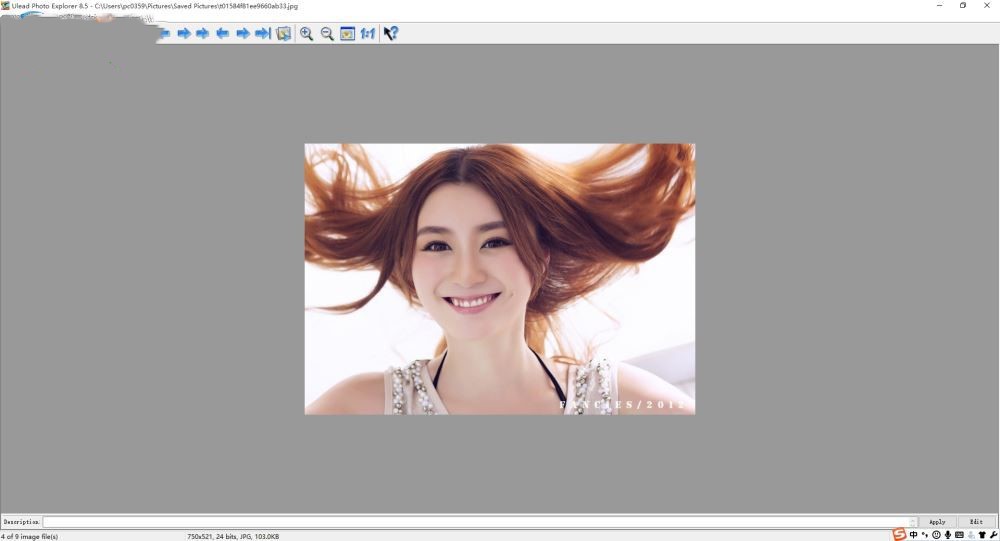
Task: Click the Sogou S icon in tray
Action: [899, 535]
